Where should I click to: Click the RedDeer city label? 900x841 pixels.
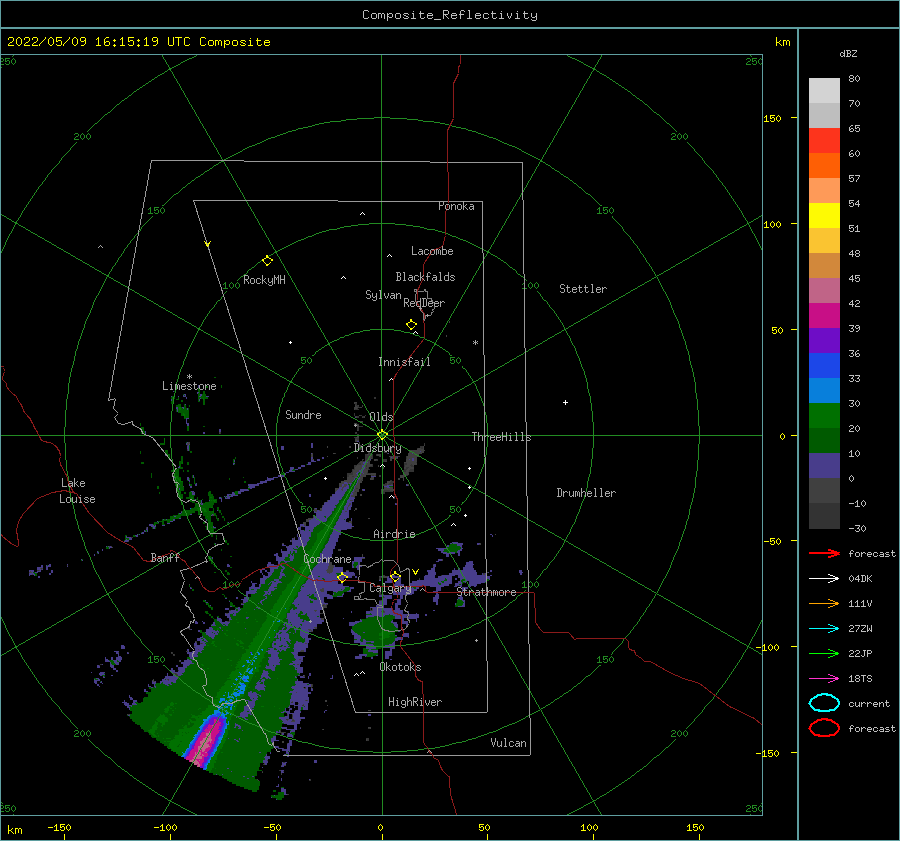click(424, 303)
